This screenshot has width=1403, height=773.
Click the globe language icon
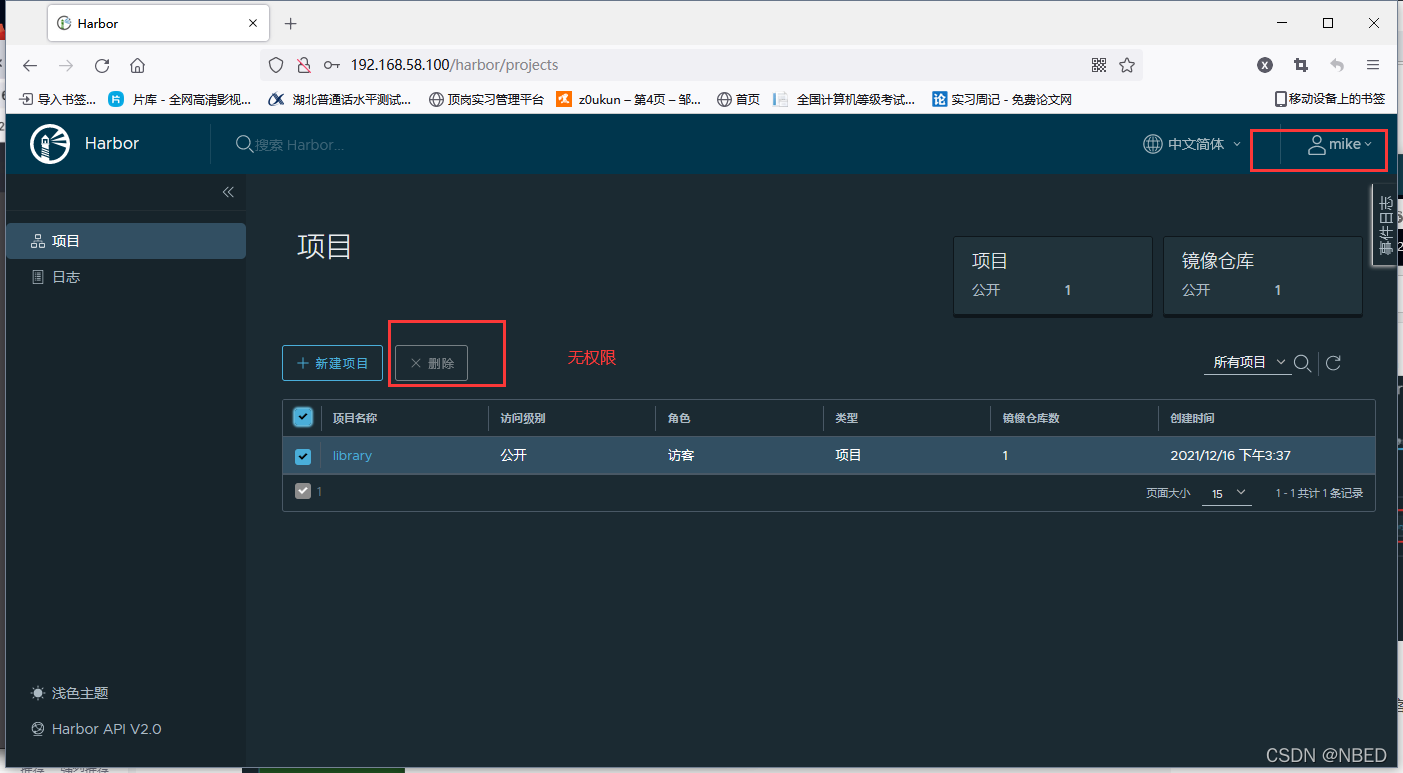point(1153,144)
